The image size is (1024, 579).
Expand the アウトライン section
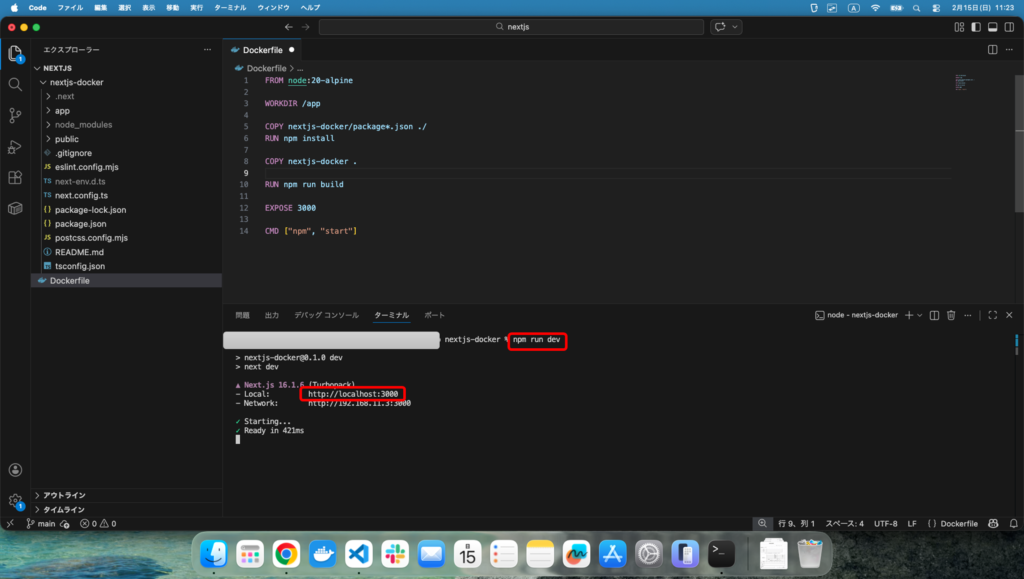click(x=64, y=495)
